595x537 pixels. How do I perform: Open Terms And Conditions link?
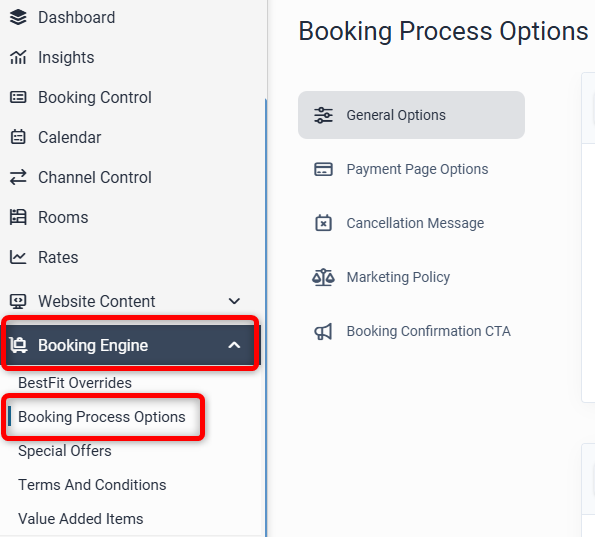tap(92, 485)
